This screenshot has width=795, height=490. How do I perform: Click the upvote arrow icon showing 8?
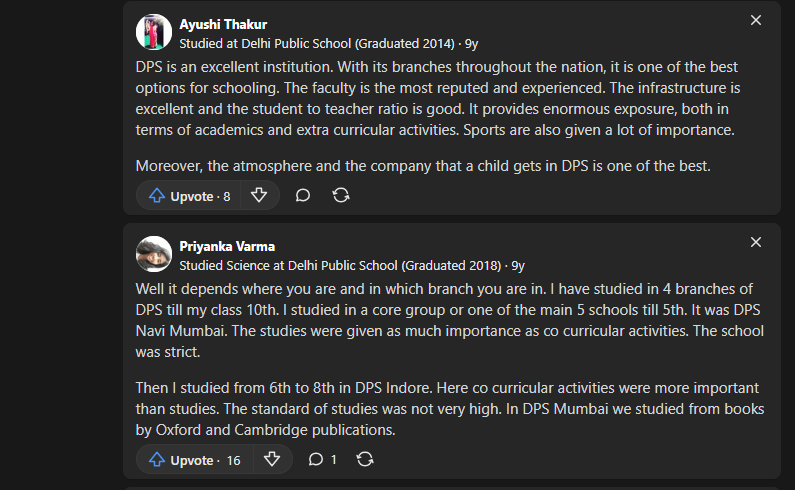[x=157, y=196]
